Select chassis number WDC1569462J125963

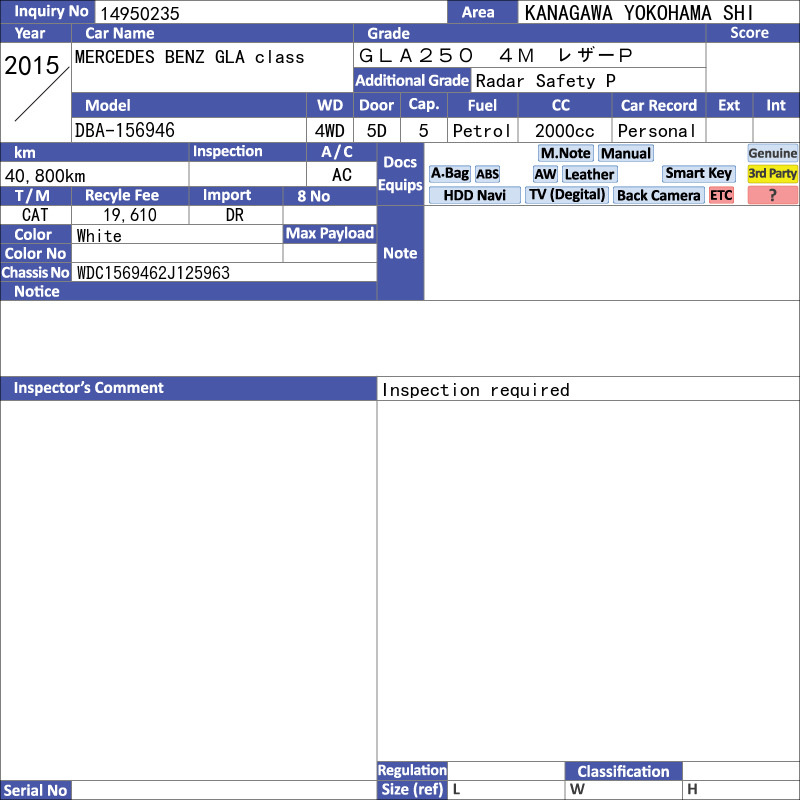[x=153, y=273]
